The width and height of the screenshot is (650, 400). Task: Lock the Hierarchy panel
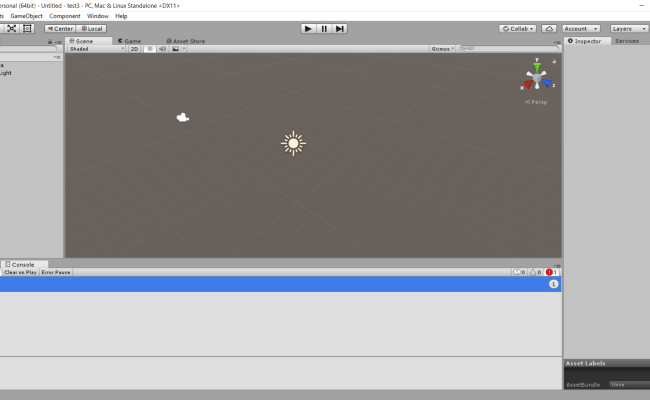(50, 41)
